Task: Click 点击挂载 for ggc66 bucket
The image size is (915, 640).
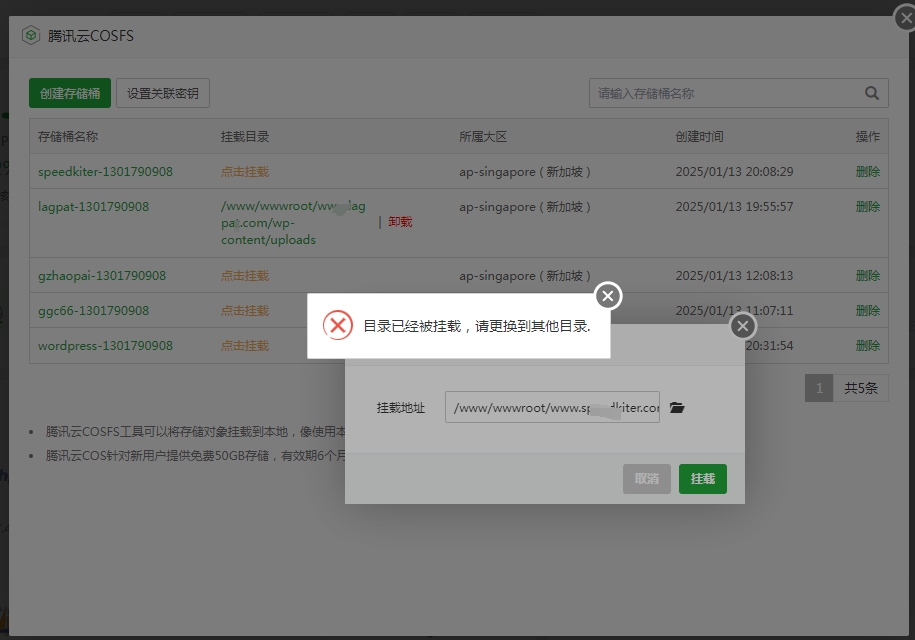Action: [x=245, y=310]
